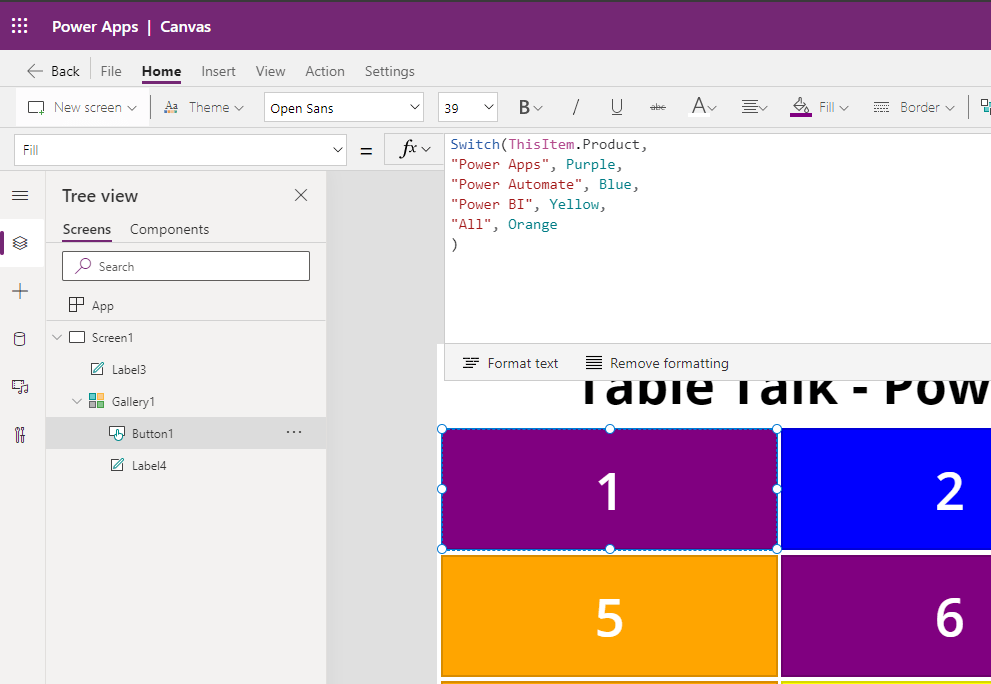Image resolution: width=991 pixels, height=684 pixels.
Task: Switch to the Screens tab
Action: [x=87, y=229]
